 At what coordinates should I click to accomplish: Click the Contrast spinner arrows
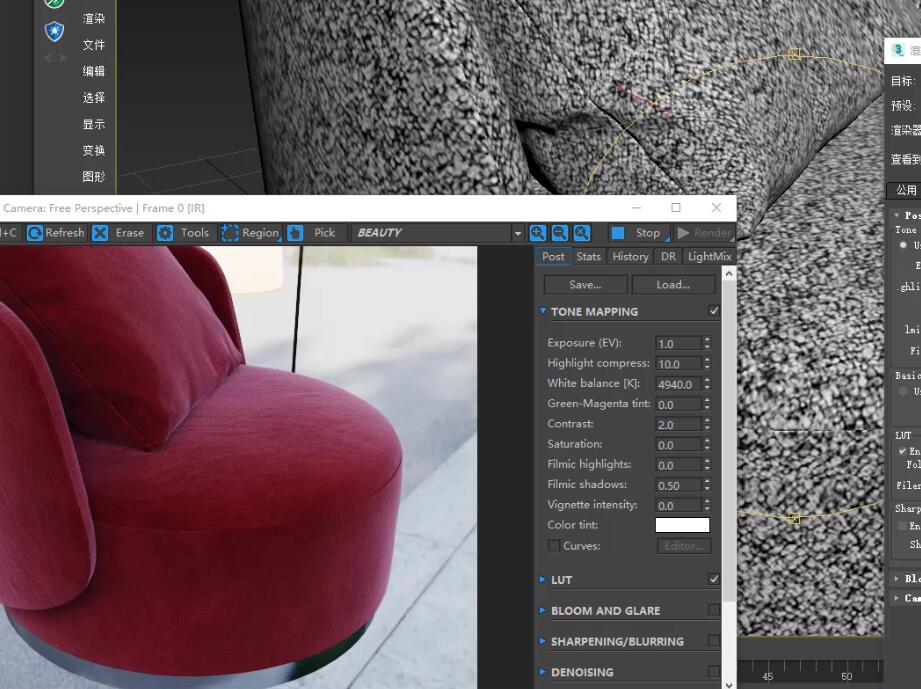click(707, 424)
